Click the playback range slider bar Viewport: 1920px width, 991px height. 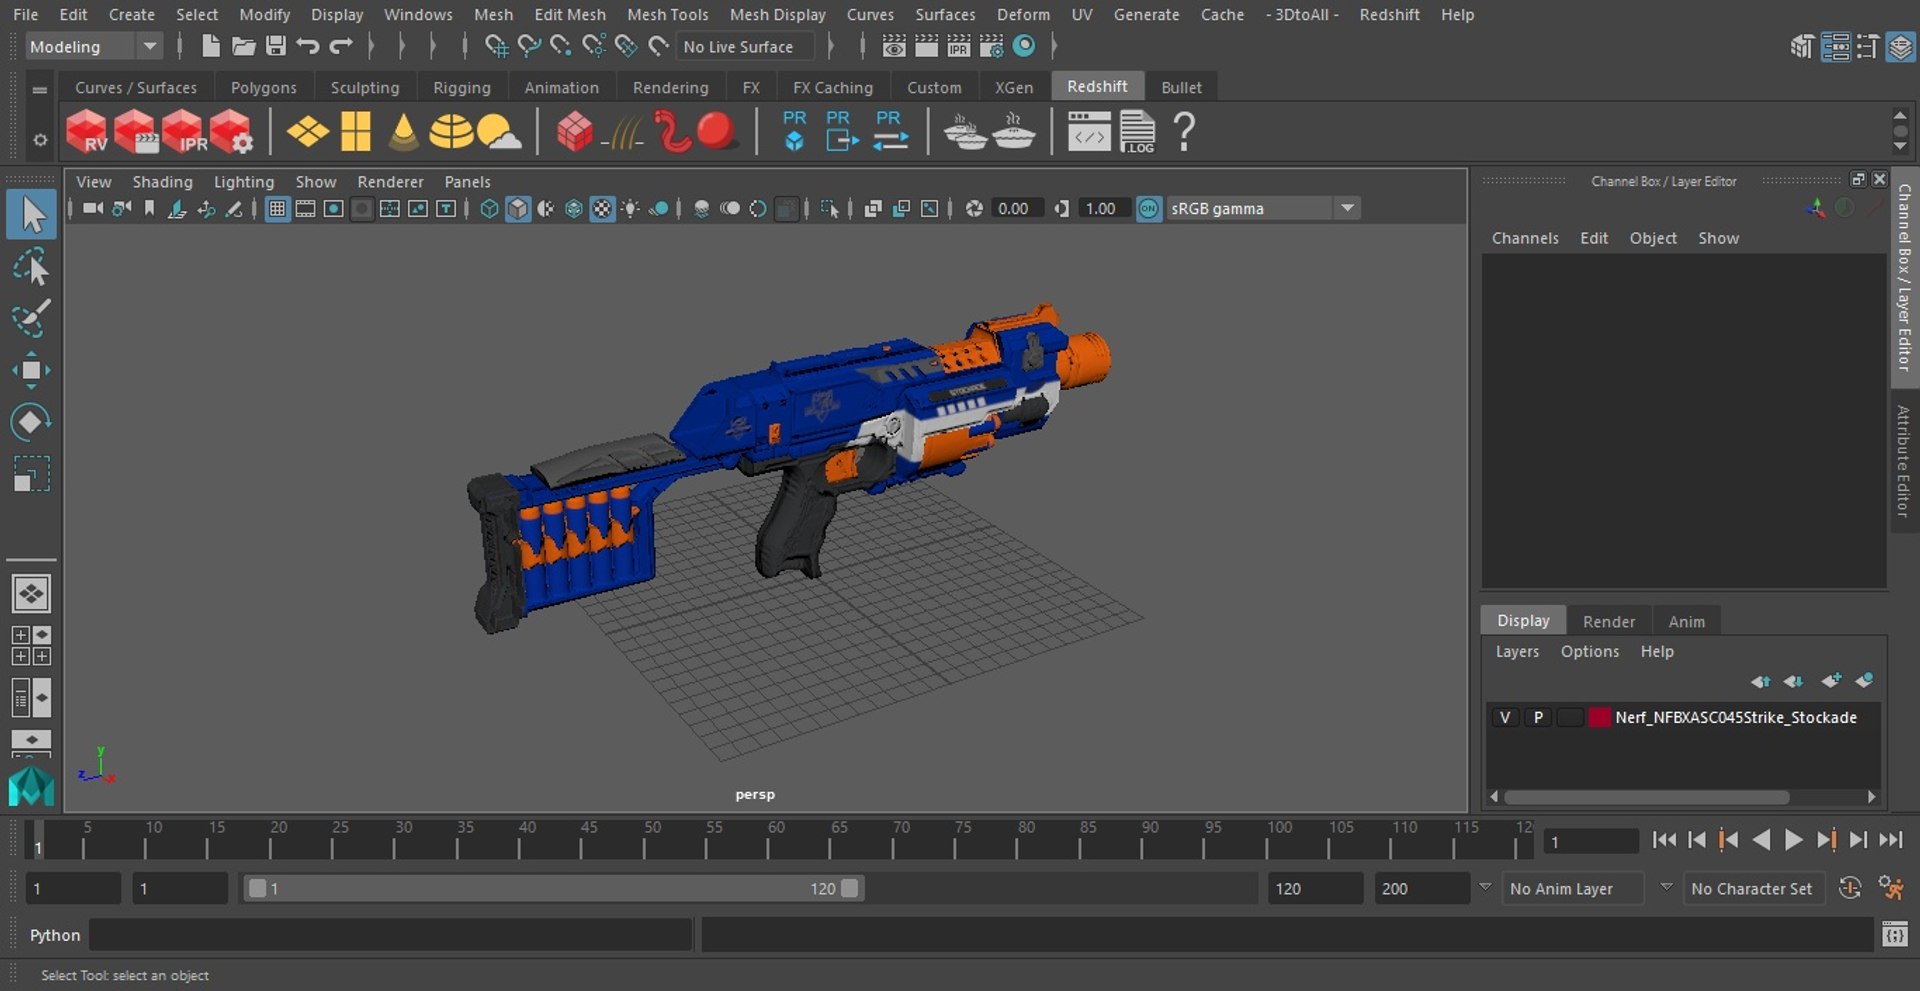click(553, 888)
